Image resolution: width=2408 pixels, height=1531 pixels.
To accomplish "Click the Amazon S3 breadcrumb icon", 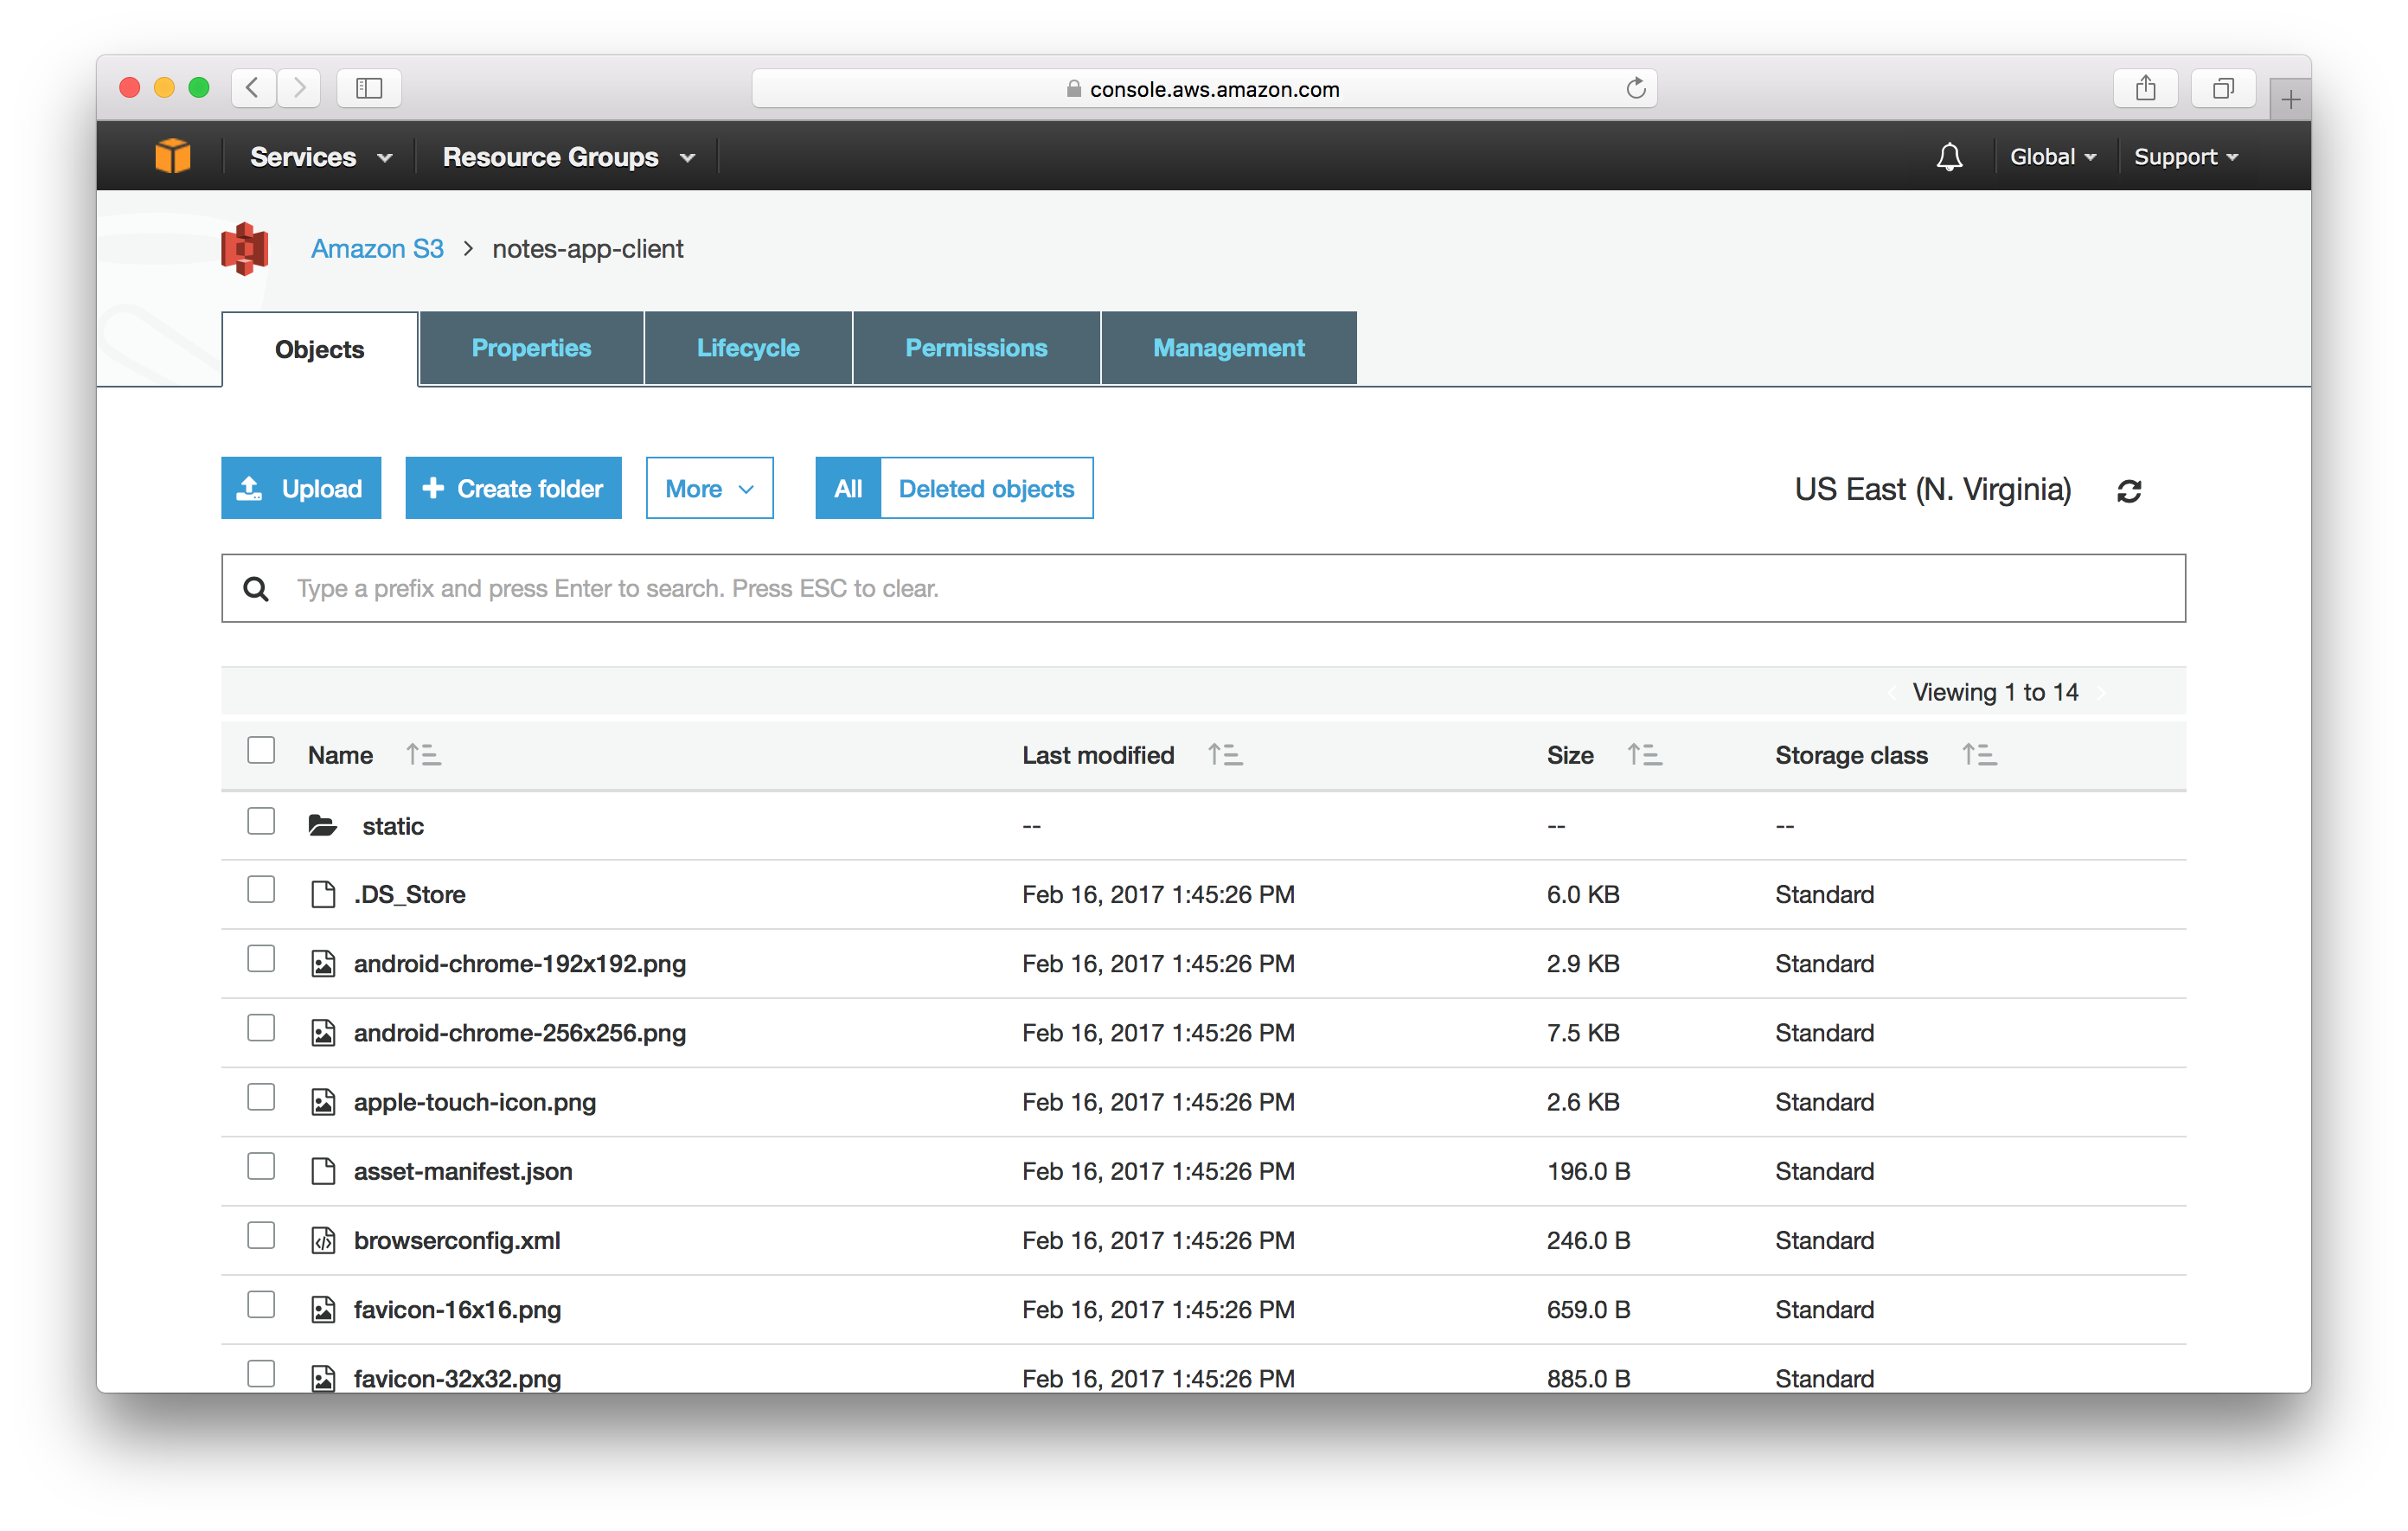I will tap(246, 247).
